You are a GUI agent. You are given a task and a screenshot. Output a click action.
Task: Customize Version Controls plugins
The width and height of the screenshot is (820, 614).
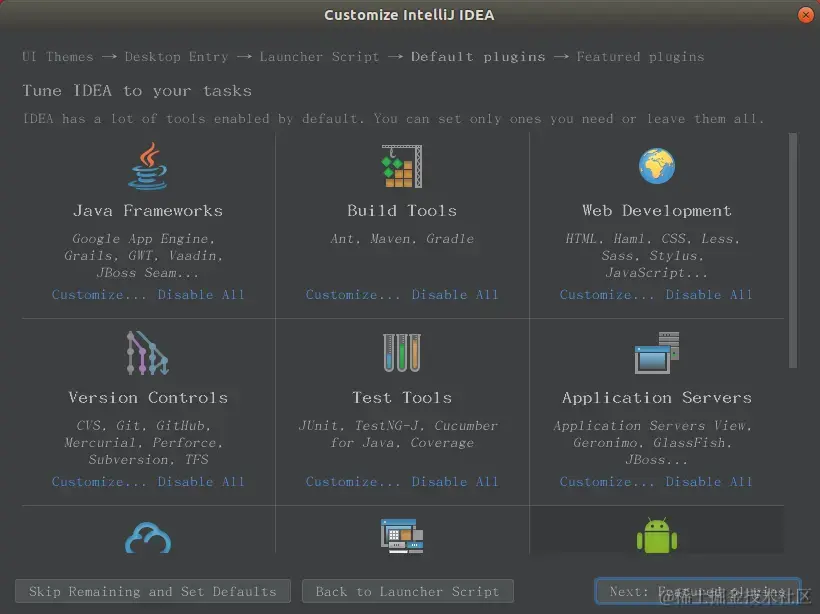[99, 482]
